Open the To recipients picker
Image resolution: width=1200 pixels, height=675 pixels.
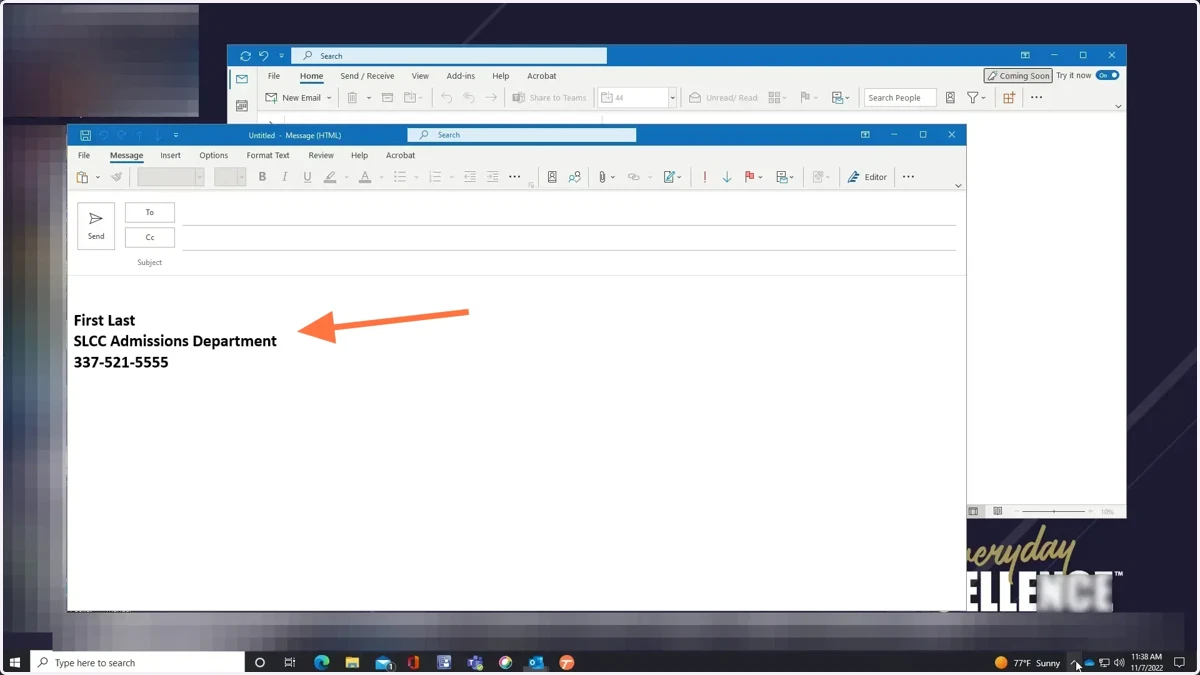coord(150,212)
